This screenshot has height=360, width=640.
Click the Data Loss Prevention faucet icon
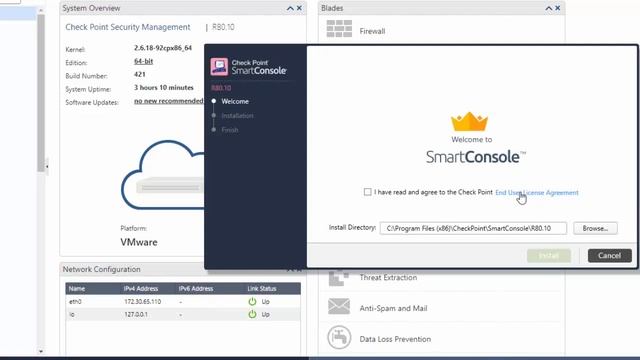coord(339,338)
